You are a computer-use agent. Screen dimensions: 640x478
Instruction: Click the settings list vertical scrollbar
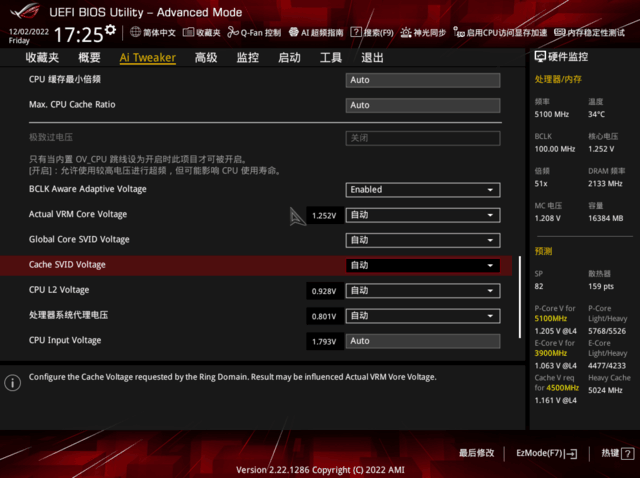point(519,296)
